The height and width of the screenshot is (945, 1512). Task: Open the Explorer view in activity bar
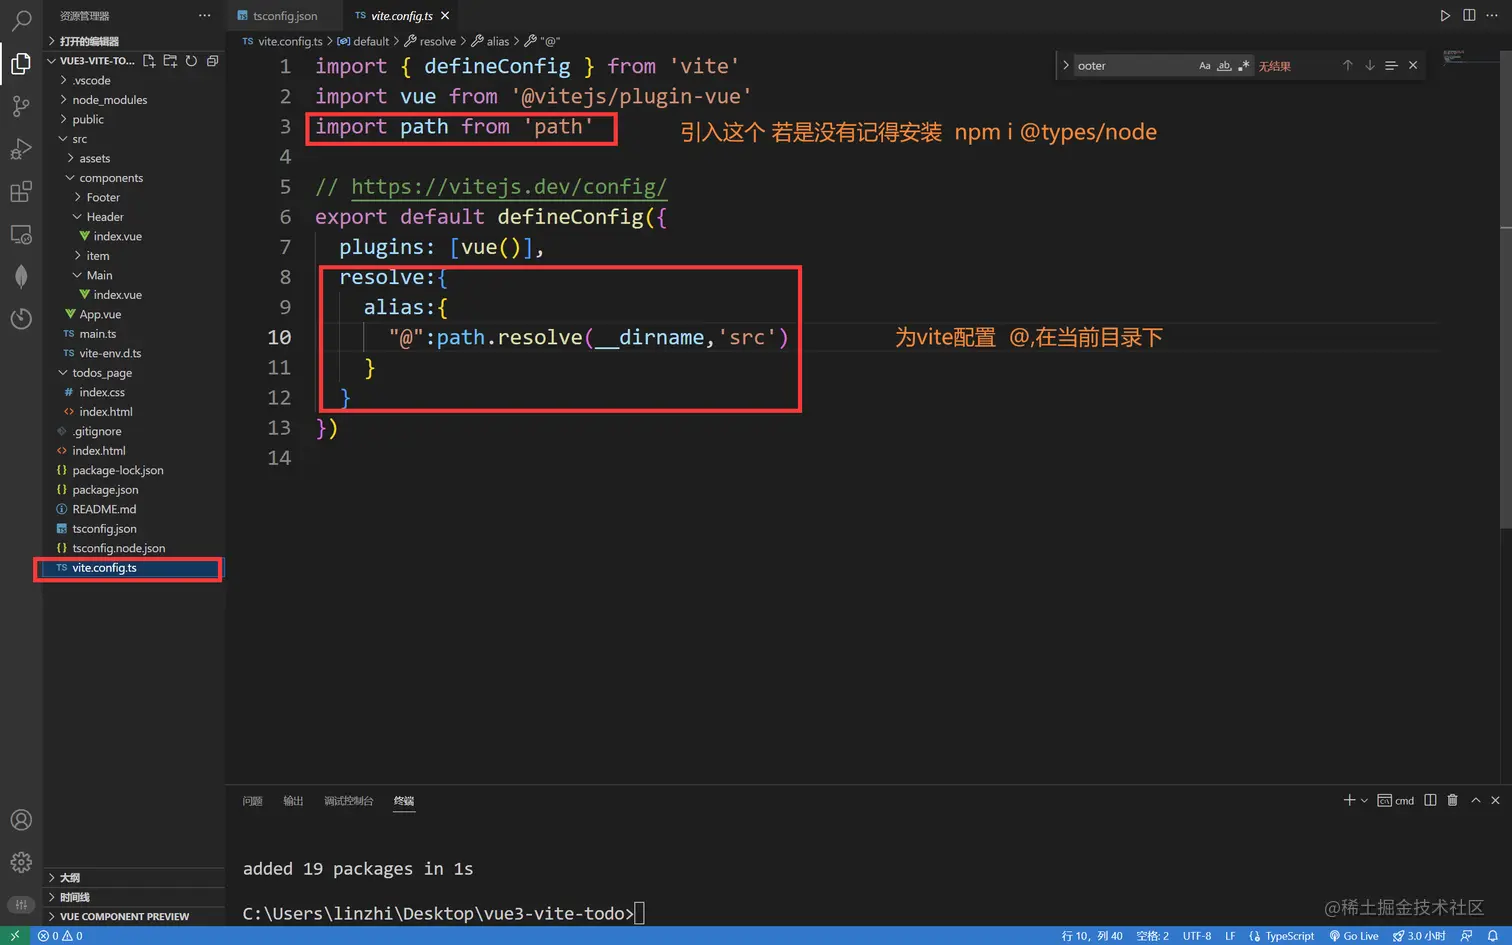point(21,64)
